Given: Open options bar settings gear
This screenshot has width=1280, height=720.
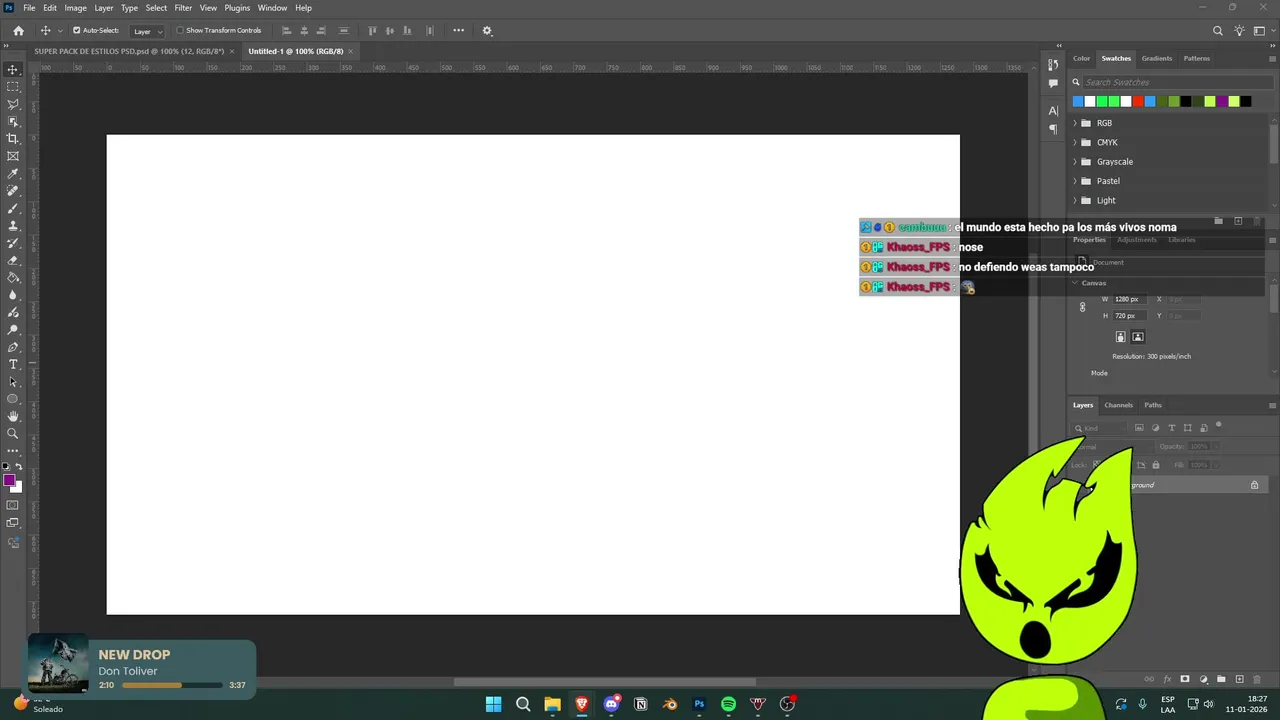Looking at the screenshot, I should click(487, 31).
